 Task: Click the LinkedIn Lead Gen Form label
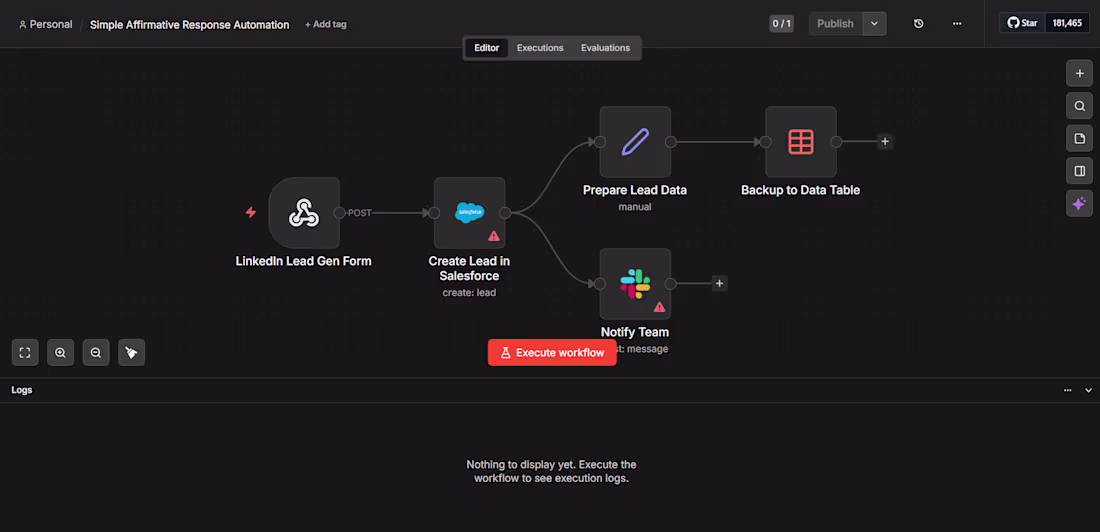point(304,261)
